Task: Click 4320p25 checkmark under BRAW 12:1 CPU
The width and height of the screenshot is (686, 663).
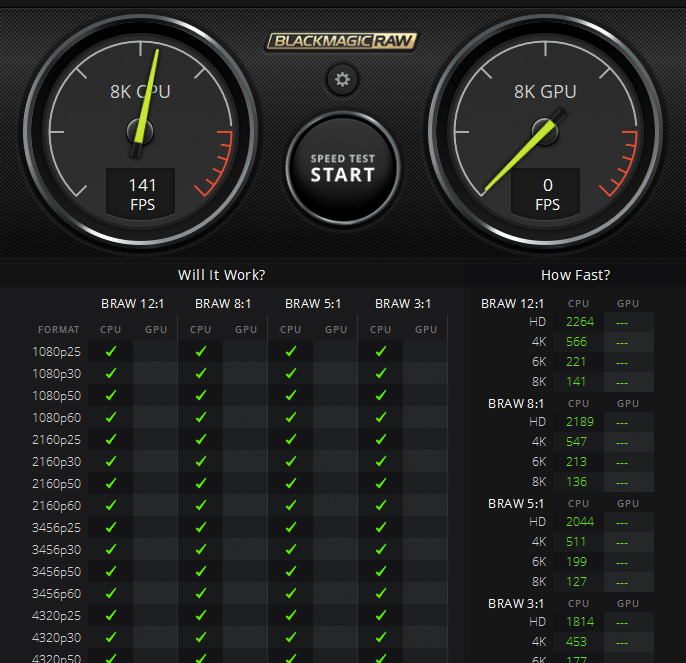Action: 111,615
